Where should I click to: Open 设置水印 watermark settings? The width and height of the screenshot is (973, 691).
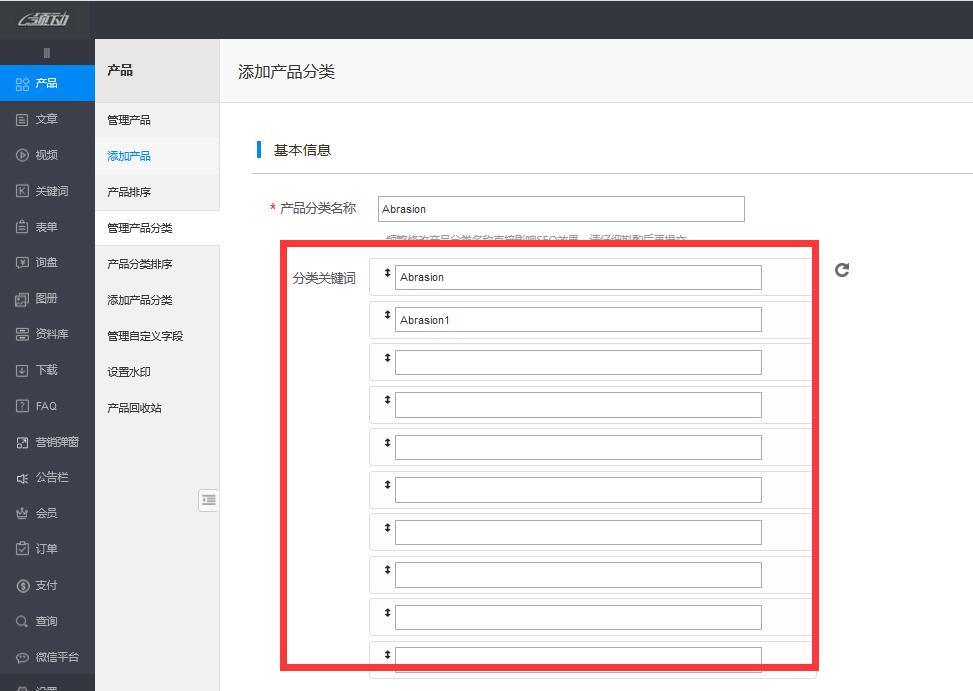(x=129, y=372)
